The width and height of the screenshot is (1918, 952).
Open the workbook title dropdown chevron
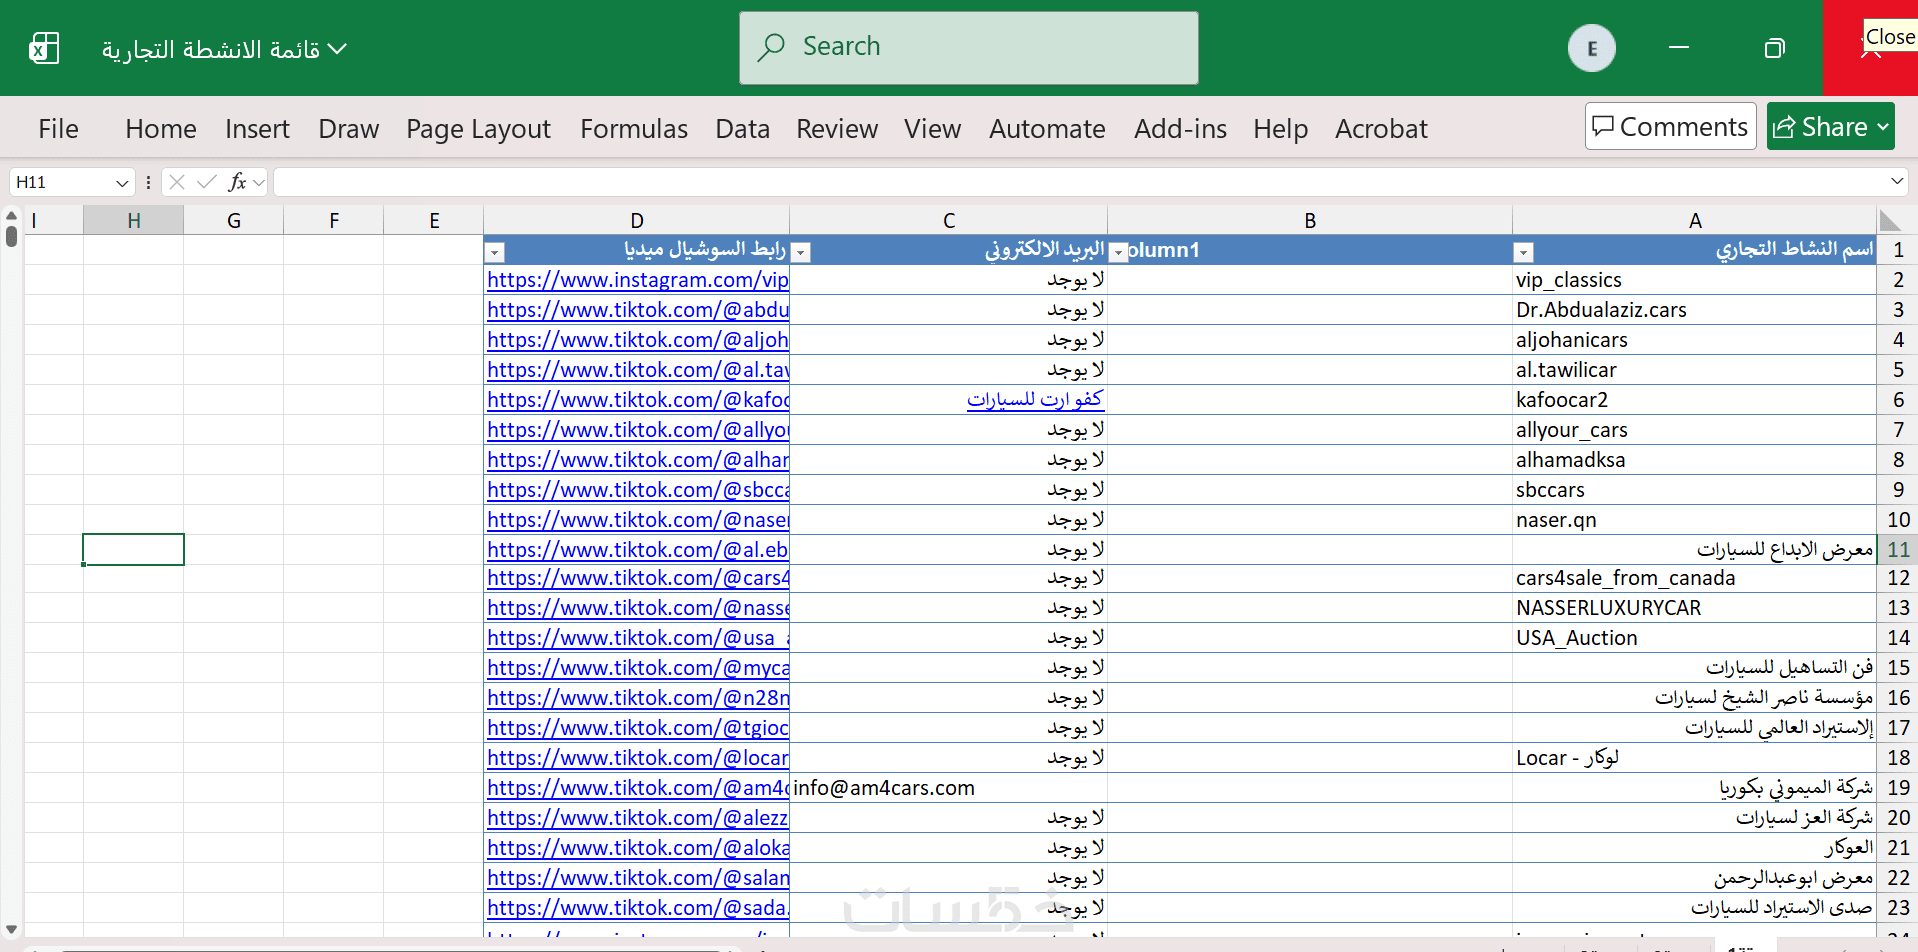(337, 48)
